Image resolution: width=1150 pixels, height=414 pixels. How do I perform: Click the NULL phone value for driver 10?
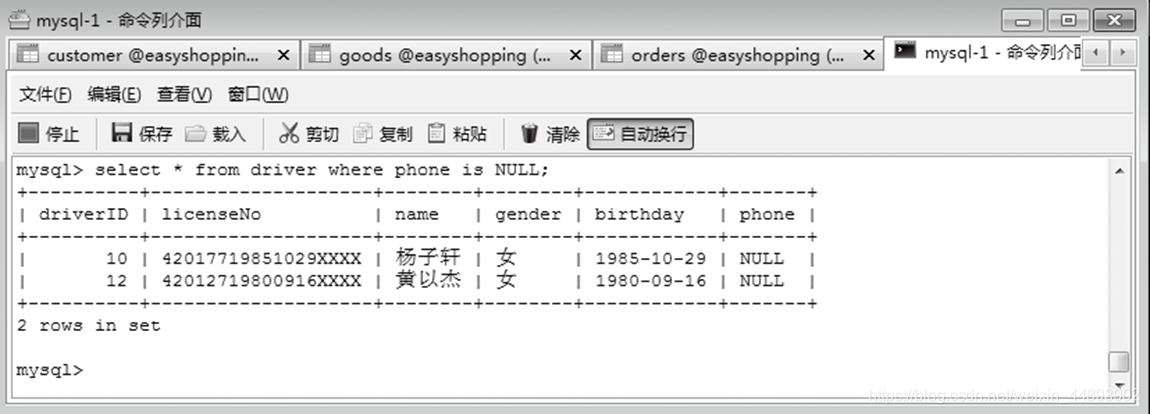tap(761, 259)
